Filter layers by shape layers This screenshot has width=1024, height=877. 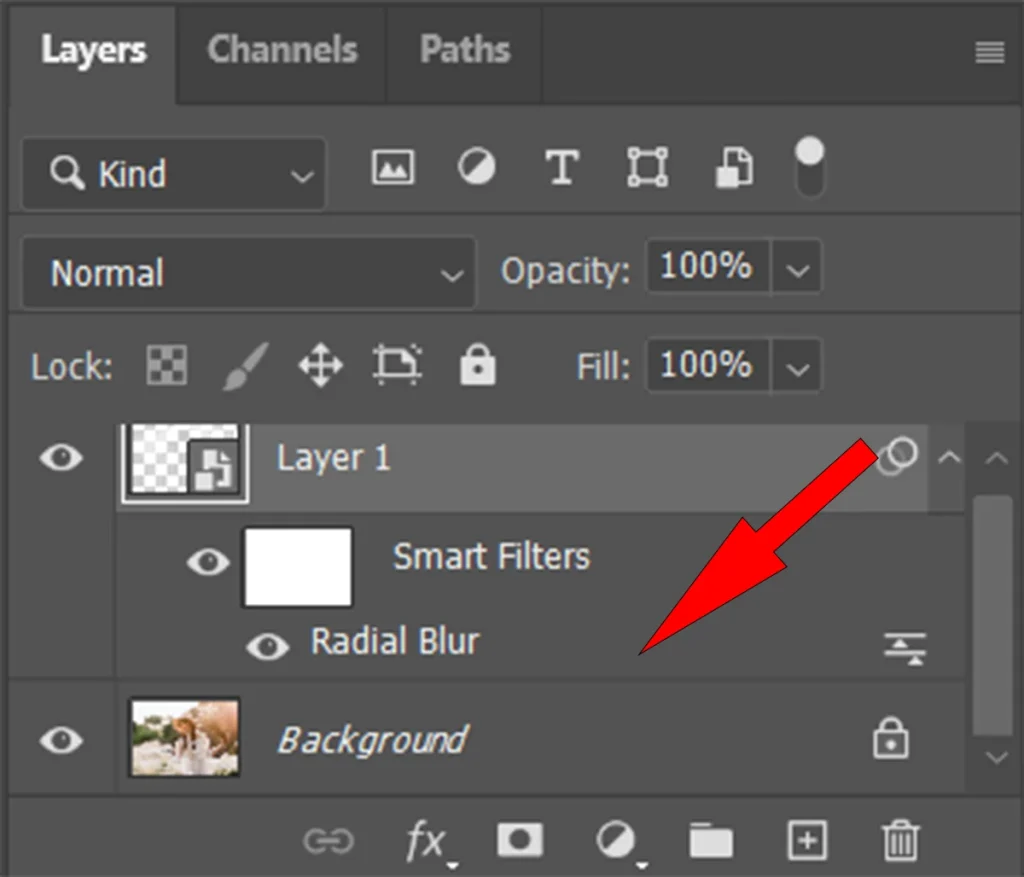click(x=647, y=168)
